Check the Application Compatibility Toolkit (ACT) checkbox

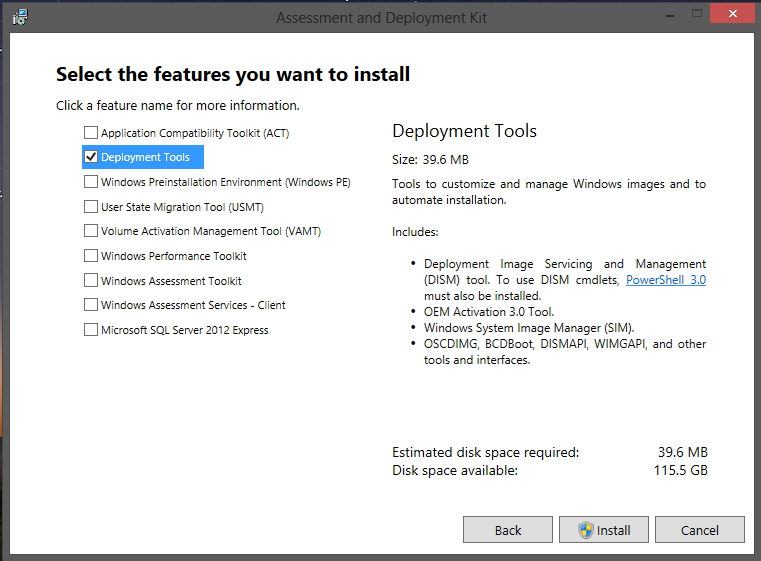click(91, 133)
